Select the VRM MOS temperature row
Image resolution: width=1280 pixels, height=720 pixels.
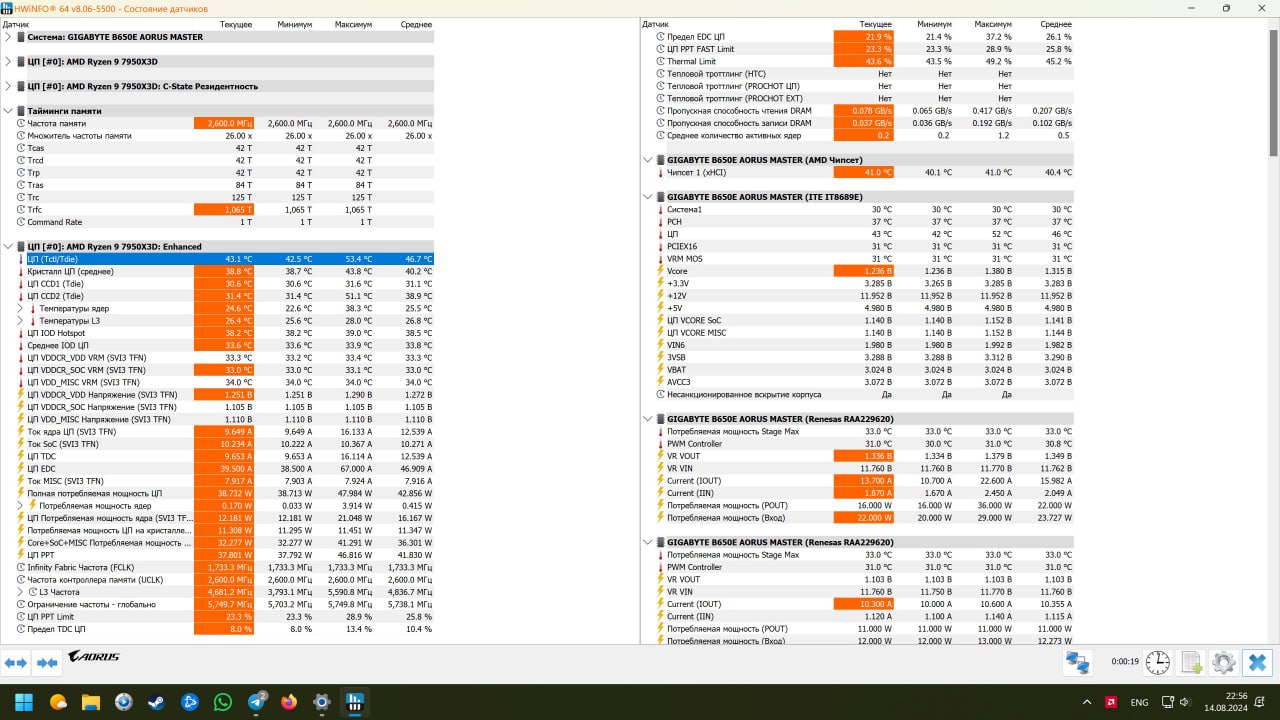click(x=858, y=258)
